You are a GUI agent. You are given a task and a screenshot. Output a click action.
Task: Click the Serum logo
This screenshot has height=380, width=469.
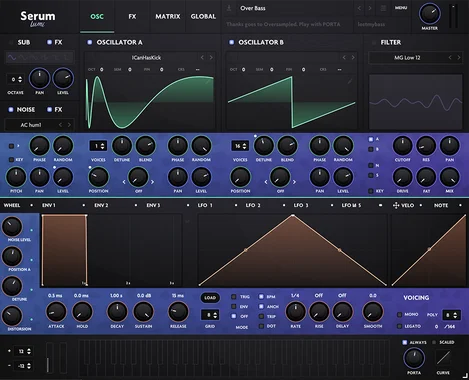click(x=38, y=18)
